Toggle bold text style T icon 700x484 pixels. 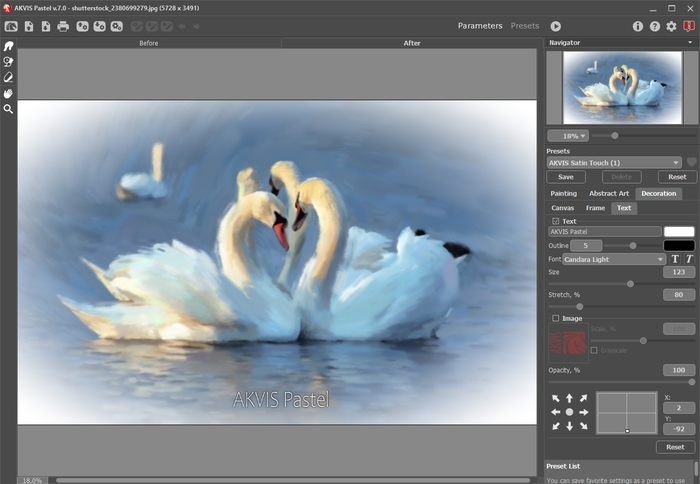coord(675,259)
